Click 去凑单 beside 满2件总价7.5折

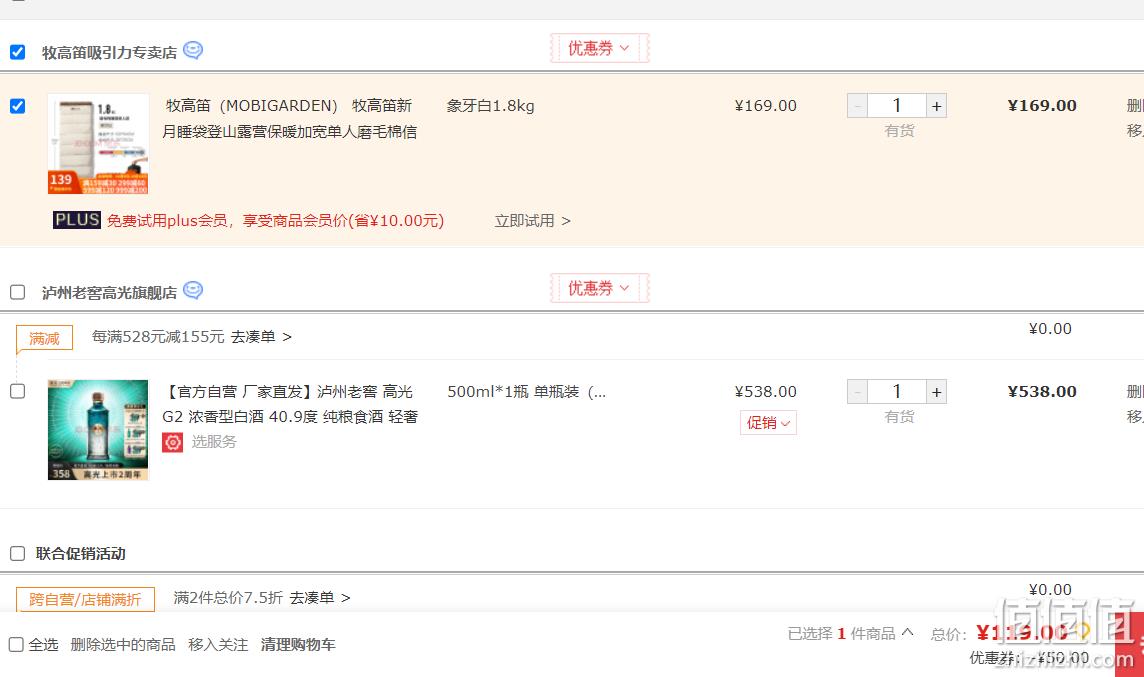point(320,597)
